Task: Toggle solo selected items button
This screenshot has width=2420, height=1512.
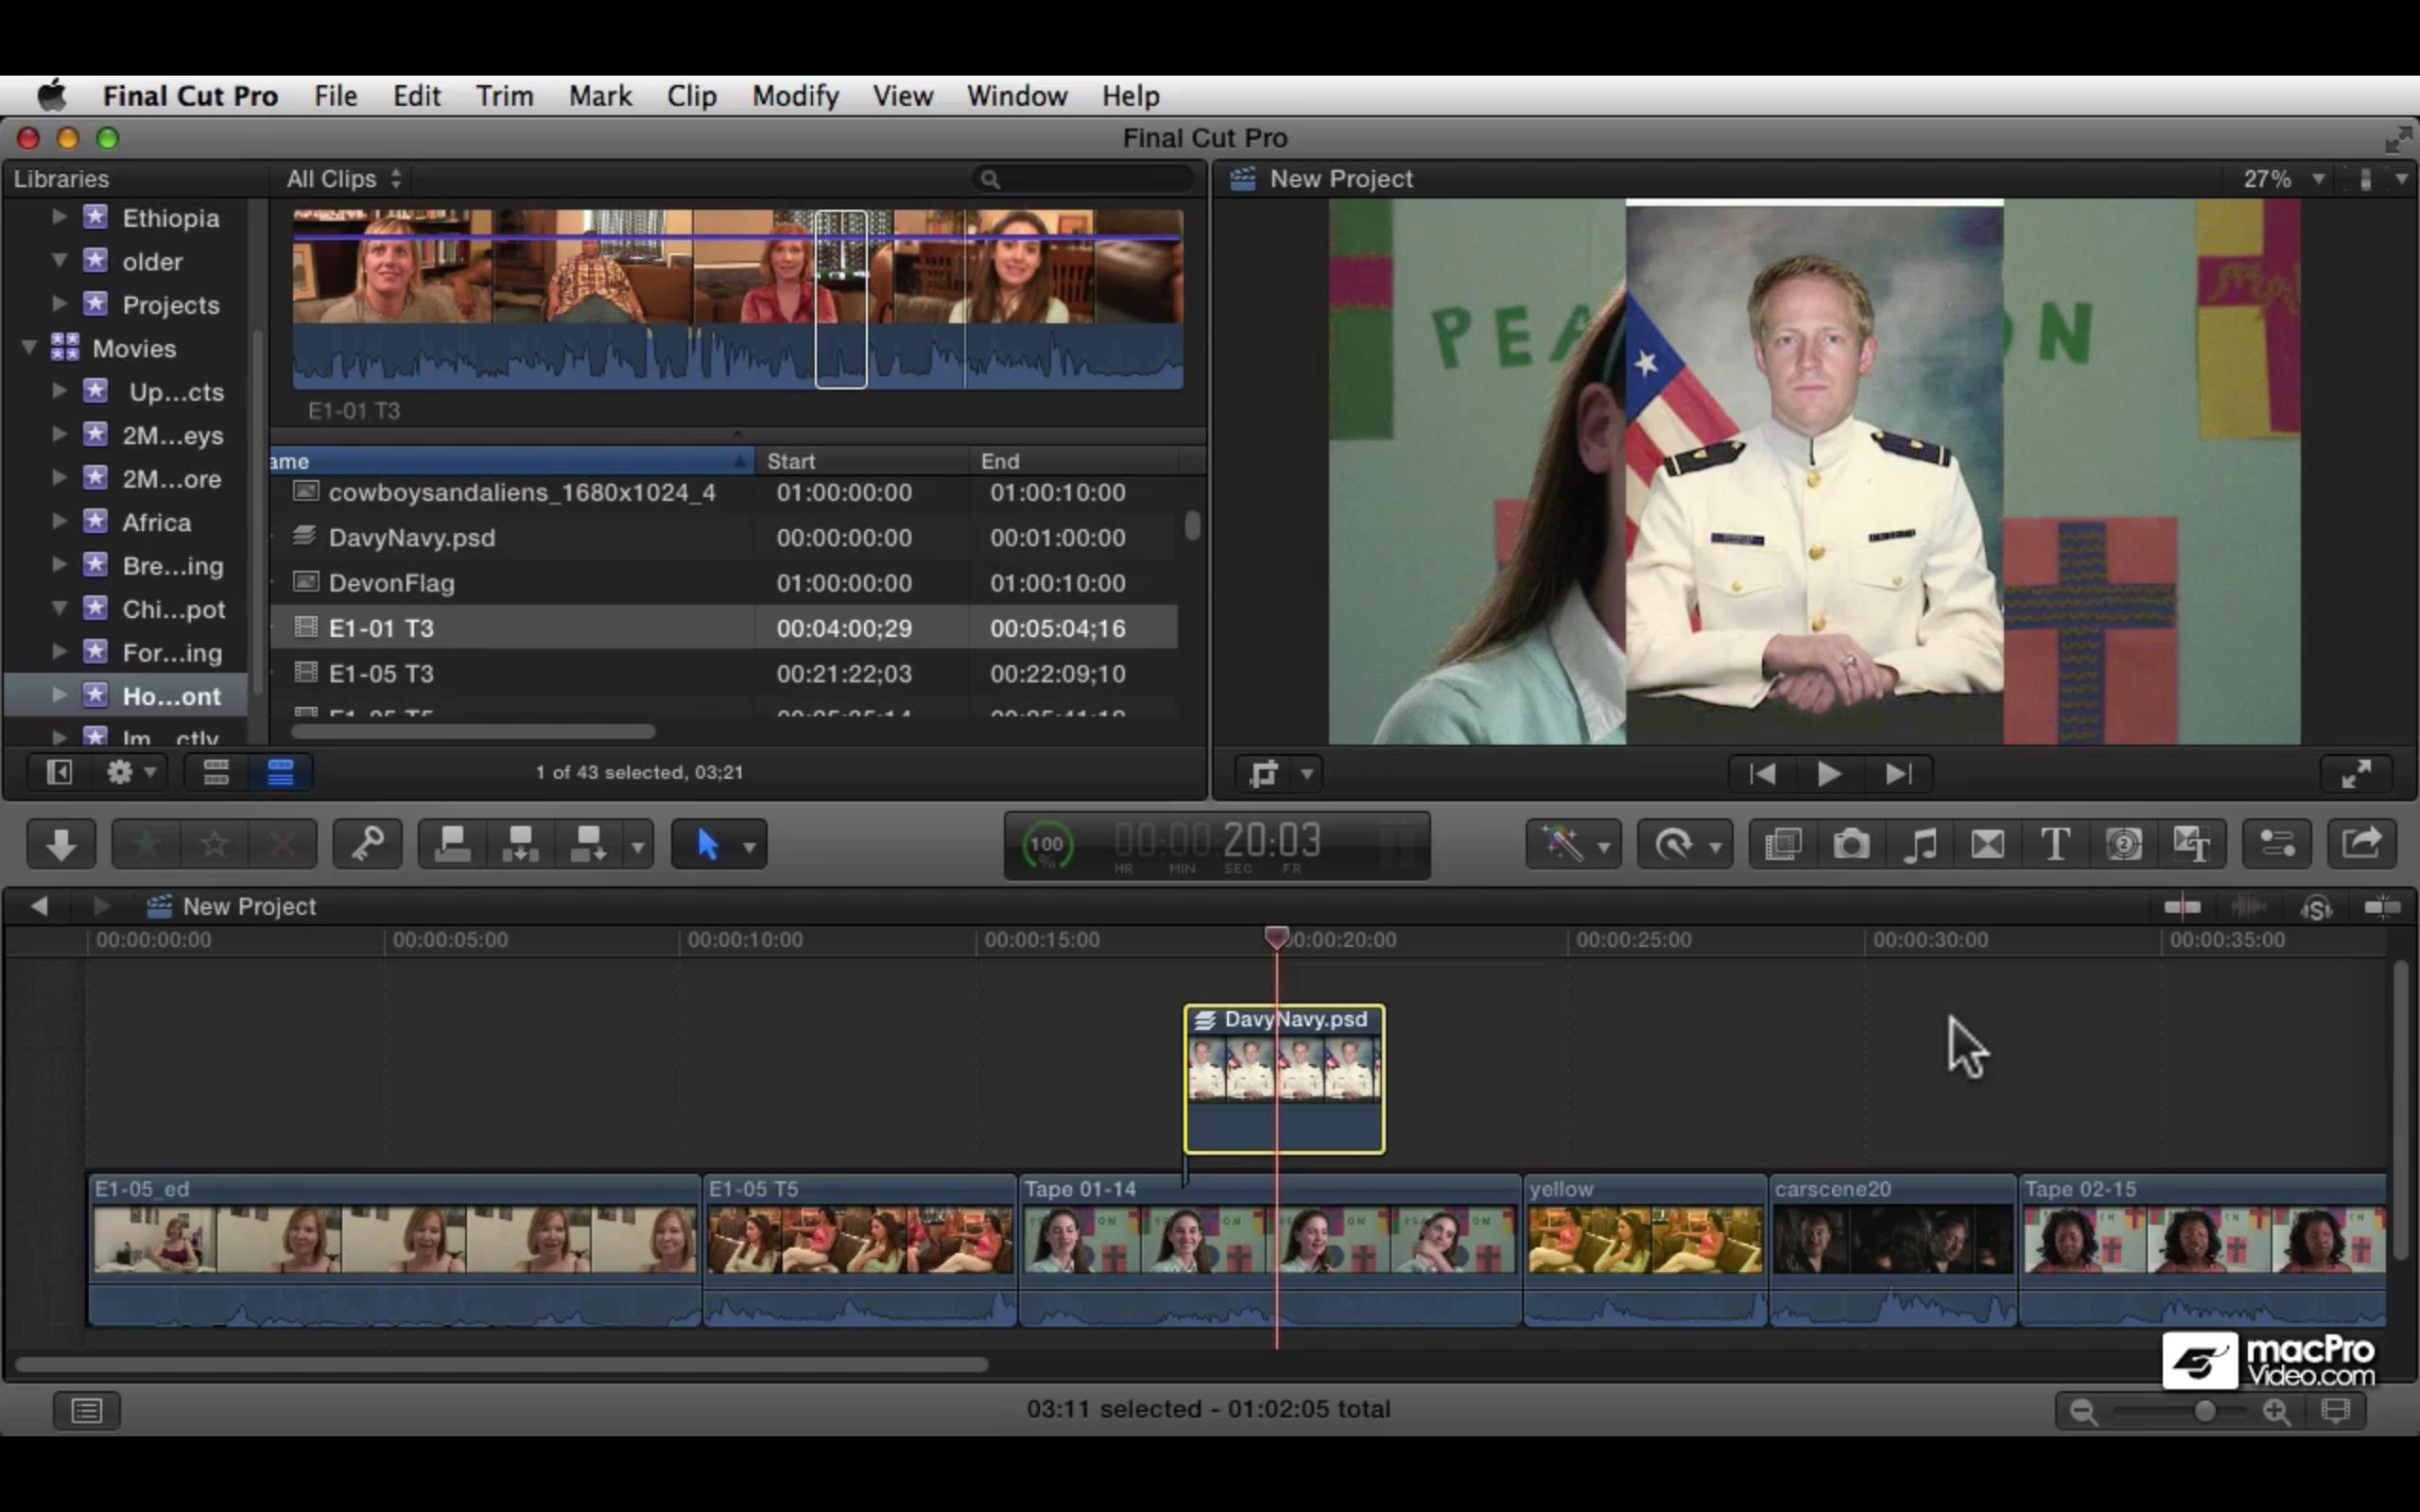Action: (2316, 907)
